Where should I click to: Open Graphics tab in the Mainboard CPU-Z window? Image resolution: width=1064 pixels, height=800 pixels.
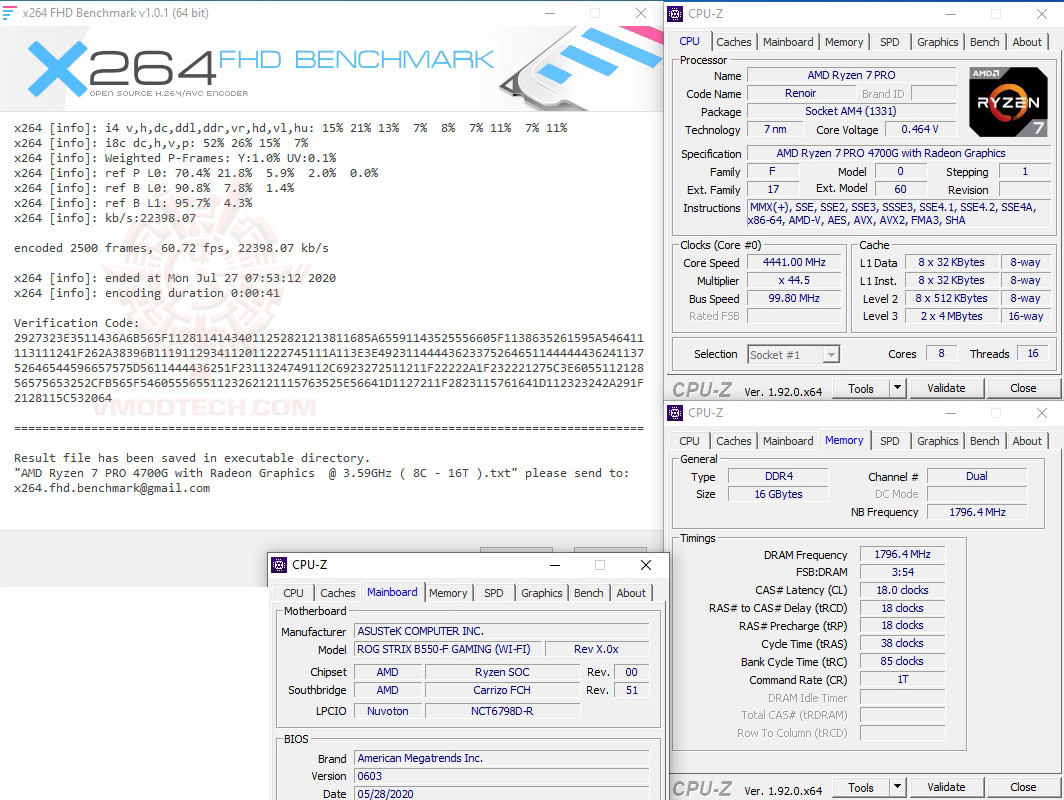[x=542, y=593]
